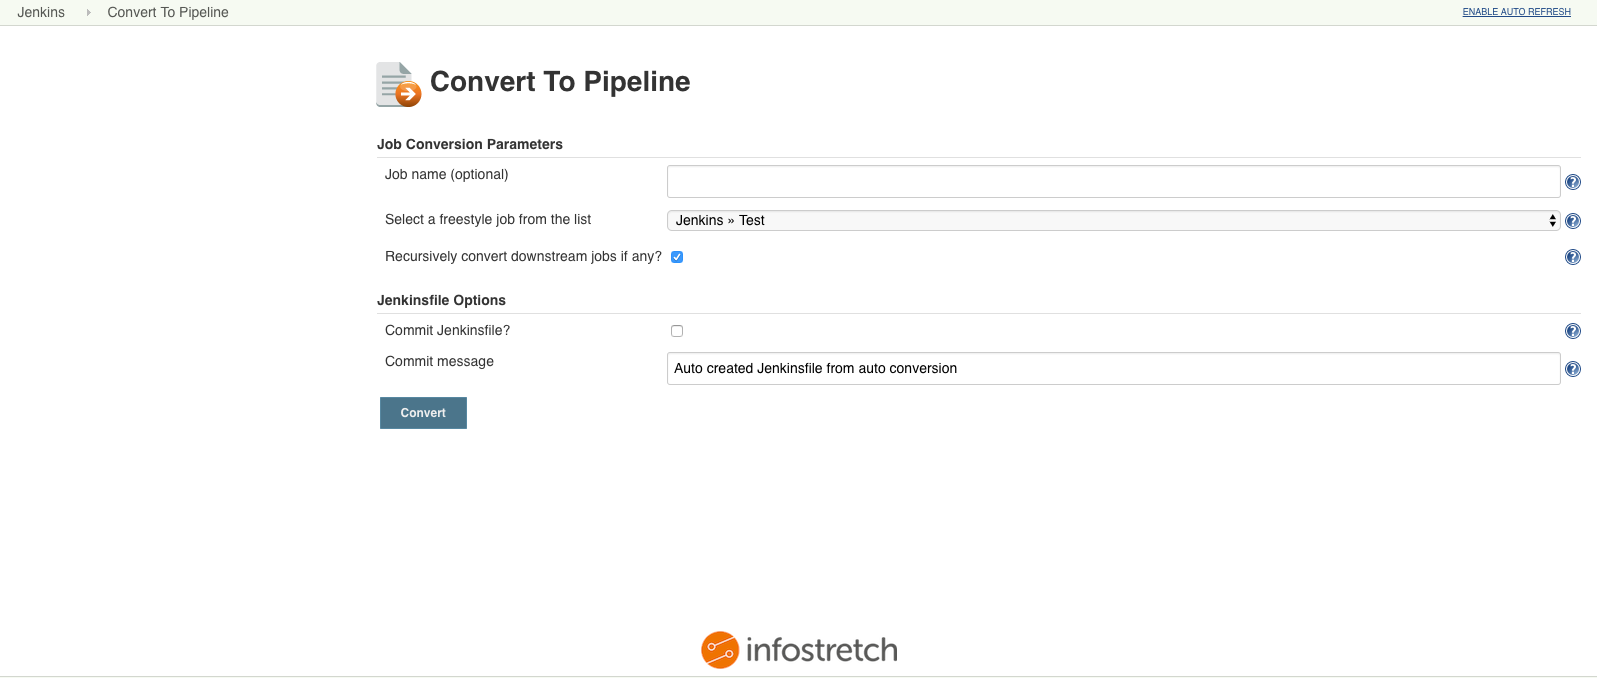Click the Enable Auto Refresh link

(1516, 12)
